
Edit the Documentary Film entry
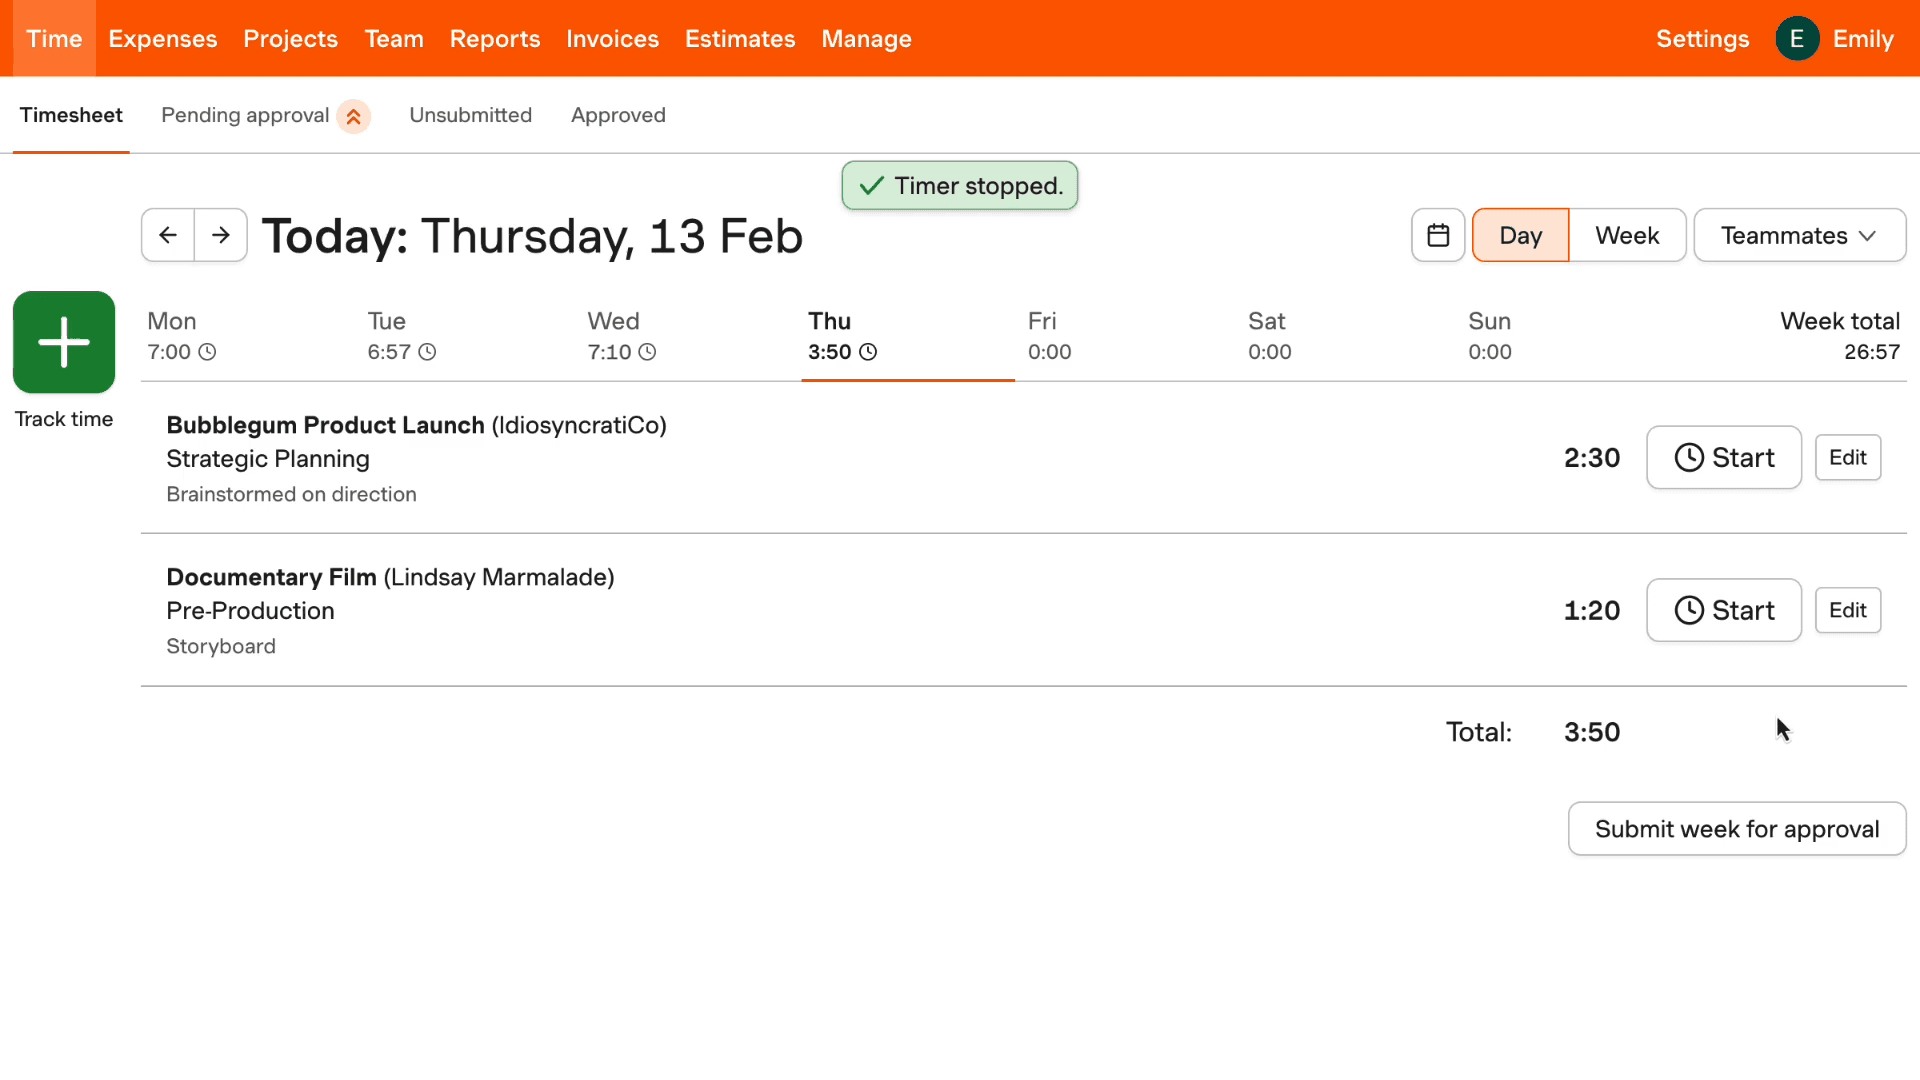tap(1848, 610)
